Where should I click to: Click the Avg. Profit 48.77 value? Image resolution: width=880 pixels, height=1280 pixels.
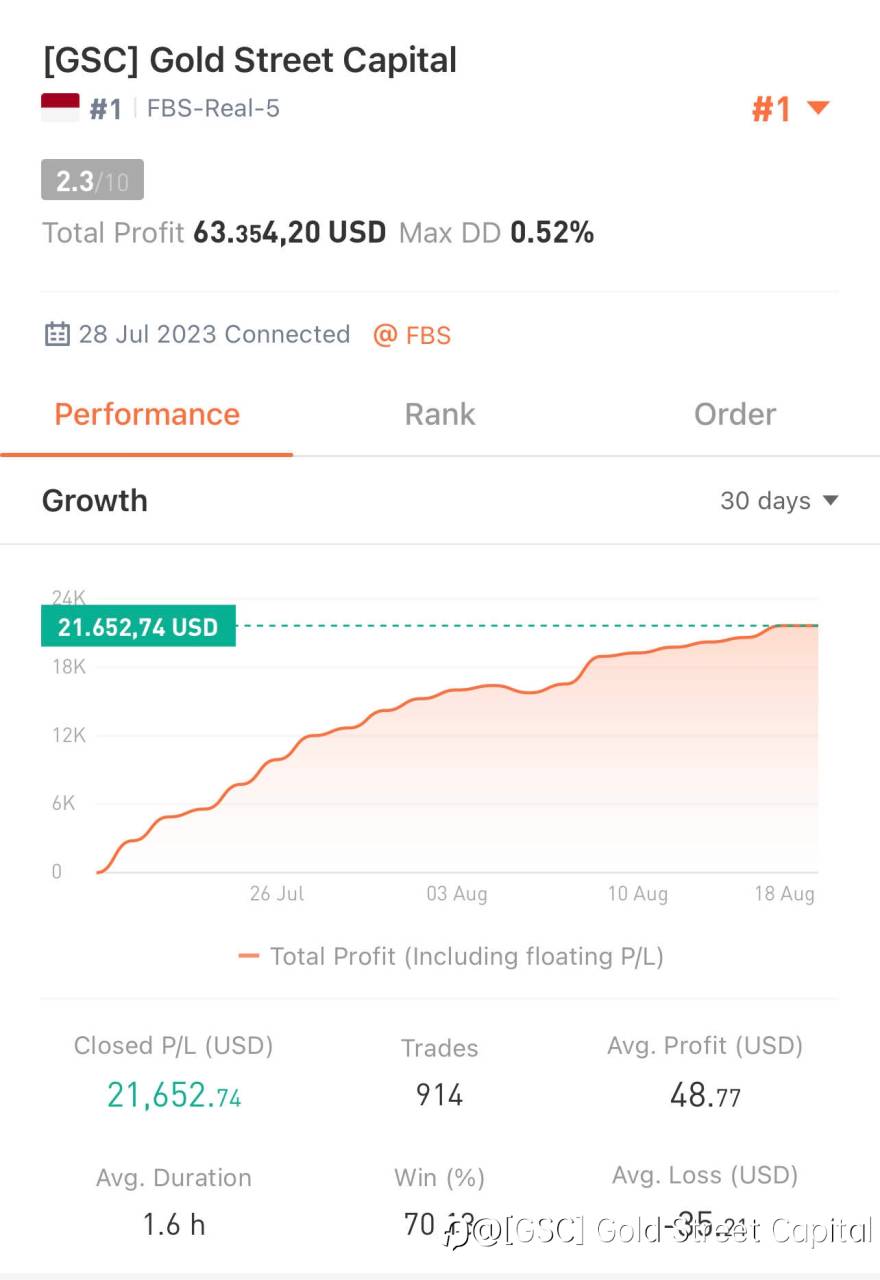705,1095
